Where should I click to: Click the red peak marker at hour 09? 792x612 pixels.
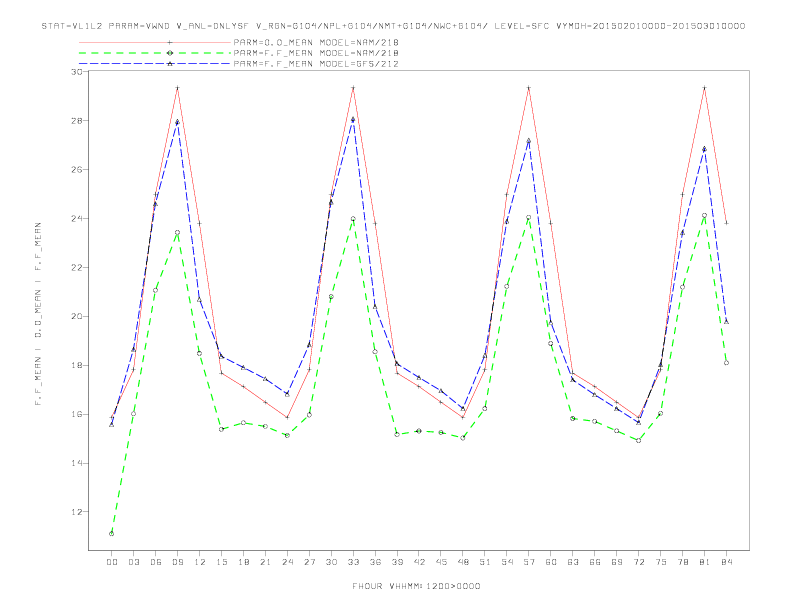click(x=177, y=88)
